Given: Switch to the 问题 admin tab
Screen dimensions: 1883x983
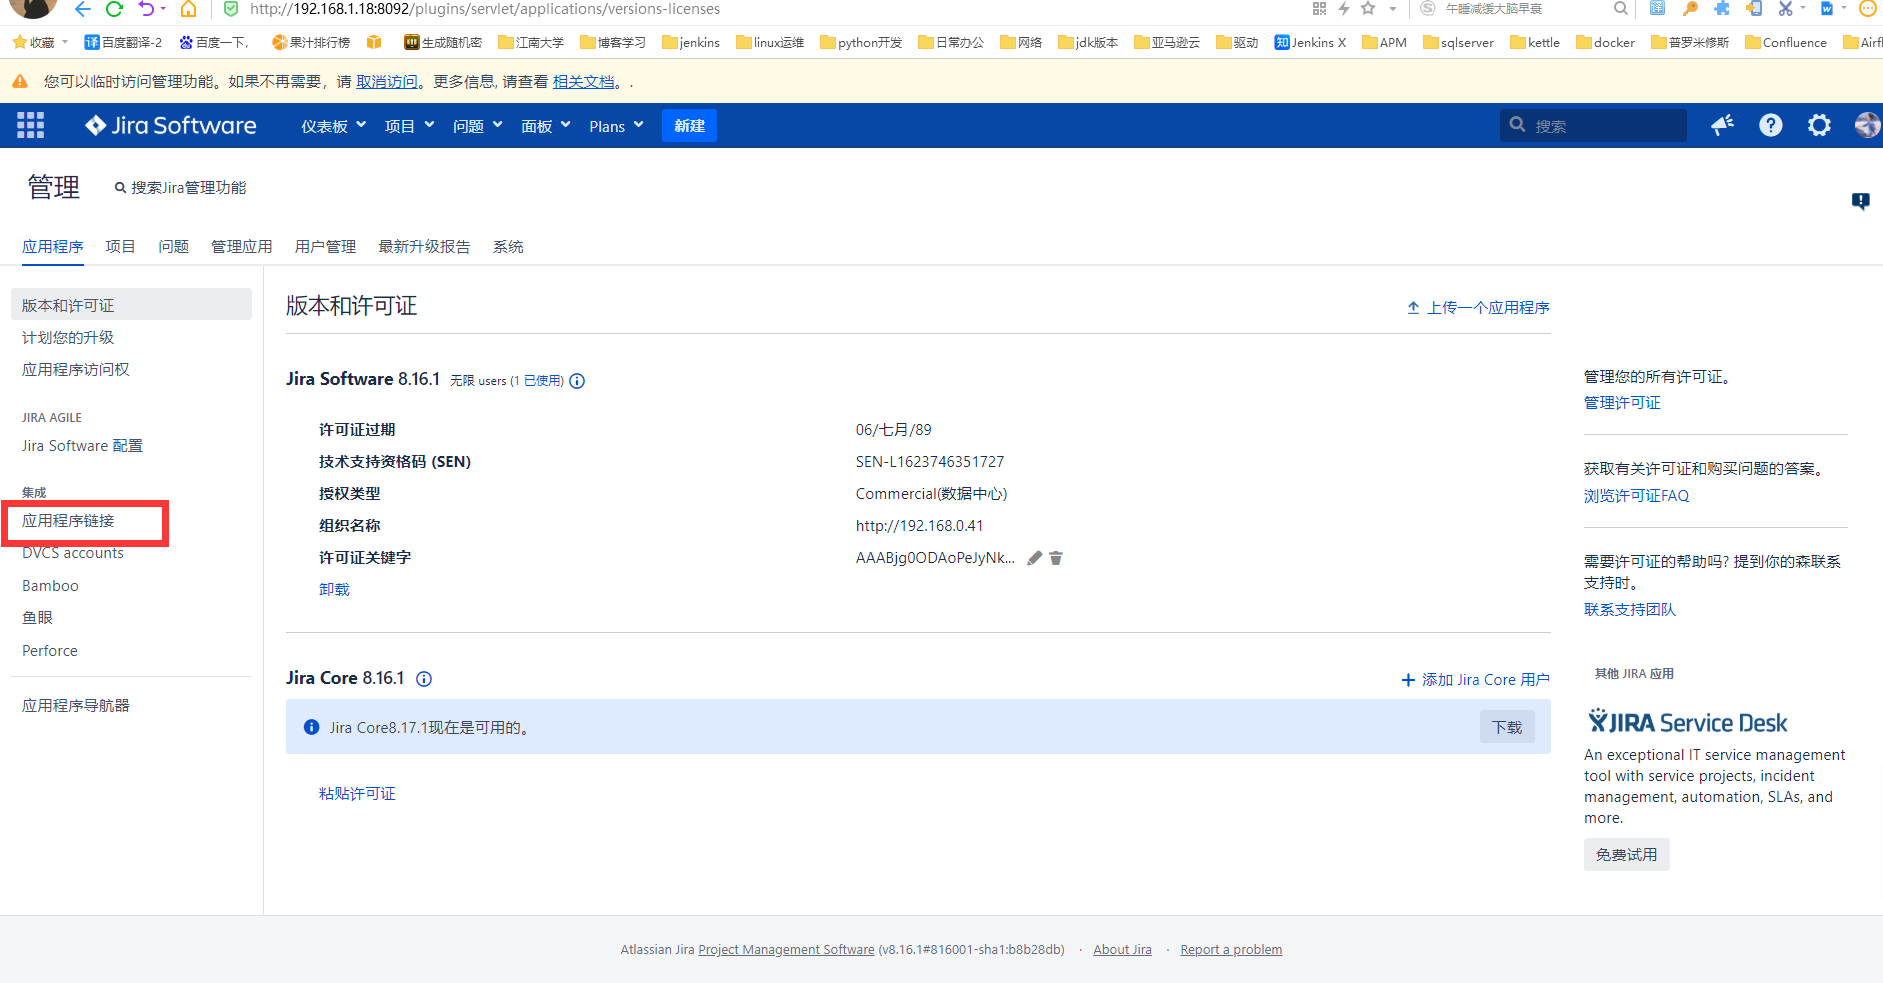Looking at the screenshot, I should click(x=173, y=246).
